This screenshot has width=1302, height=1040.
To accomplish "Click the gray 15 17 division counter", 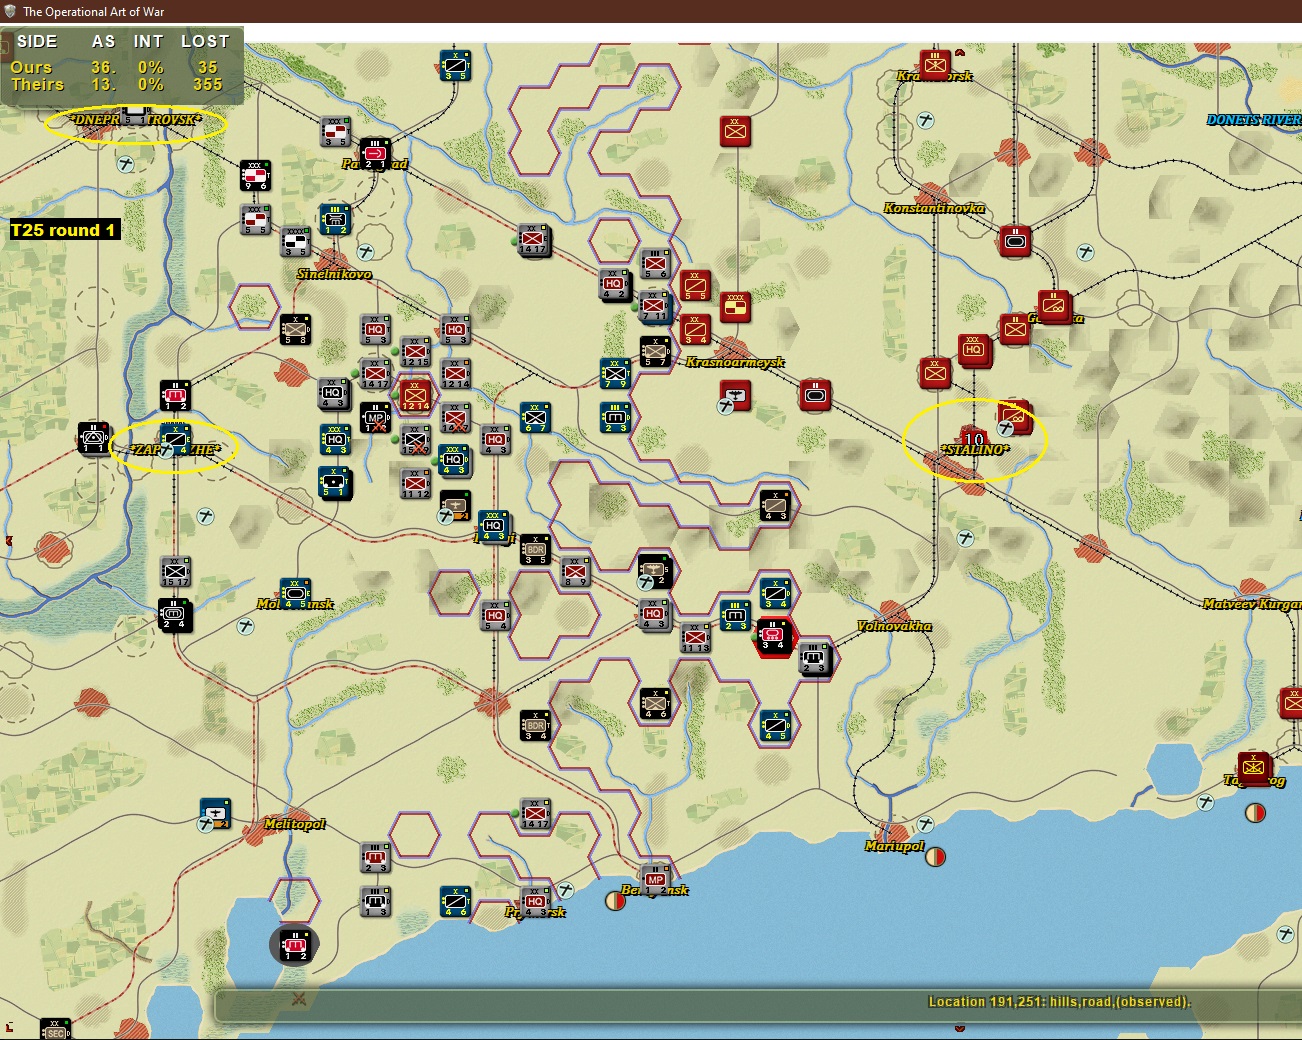I will (175, 571).
